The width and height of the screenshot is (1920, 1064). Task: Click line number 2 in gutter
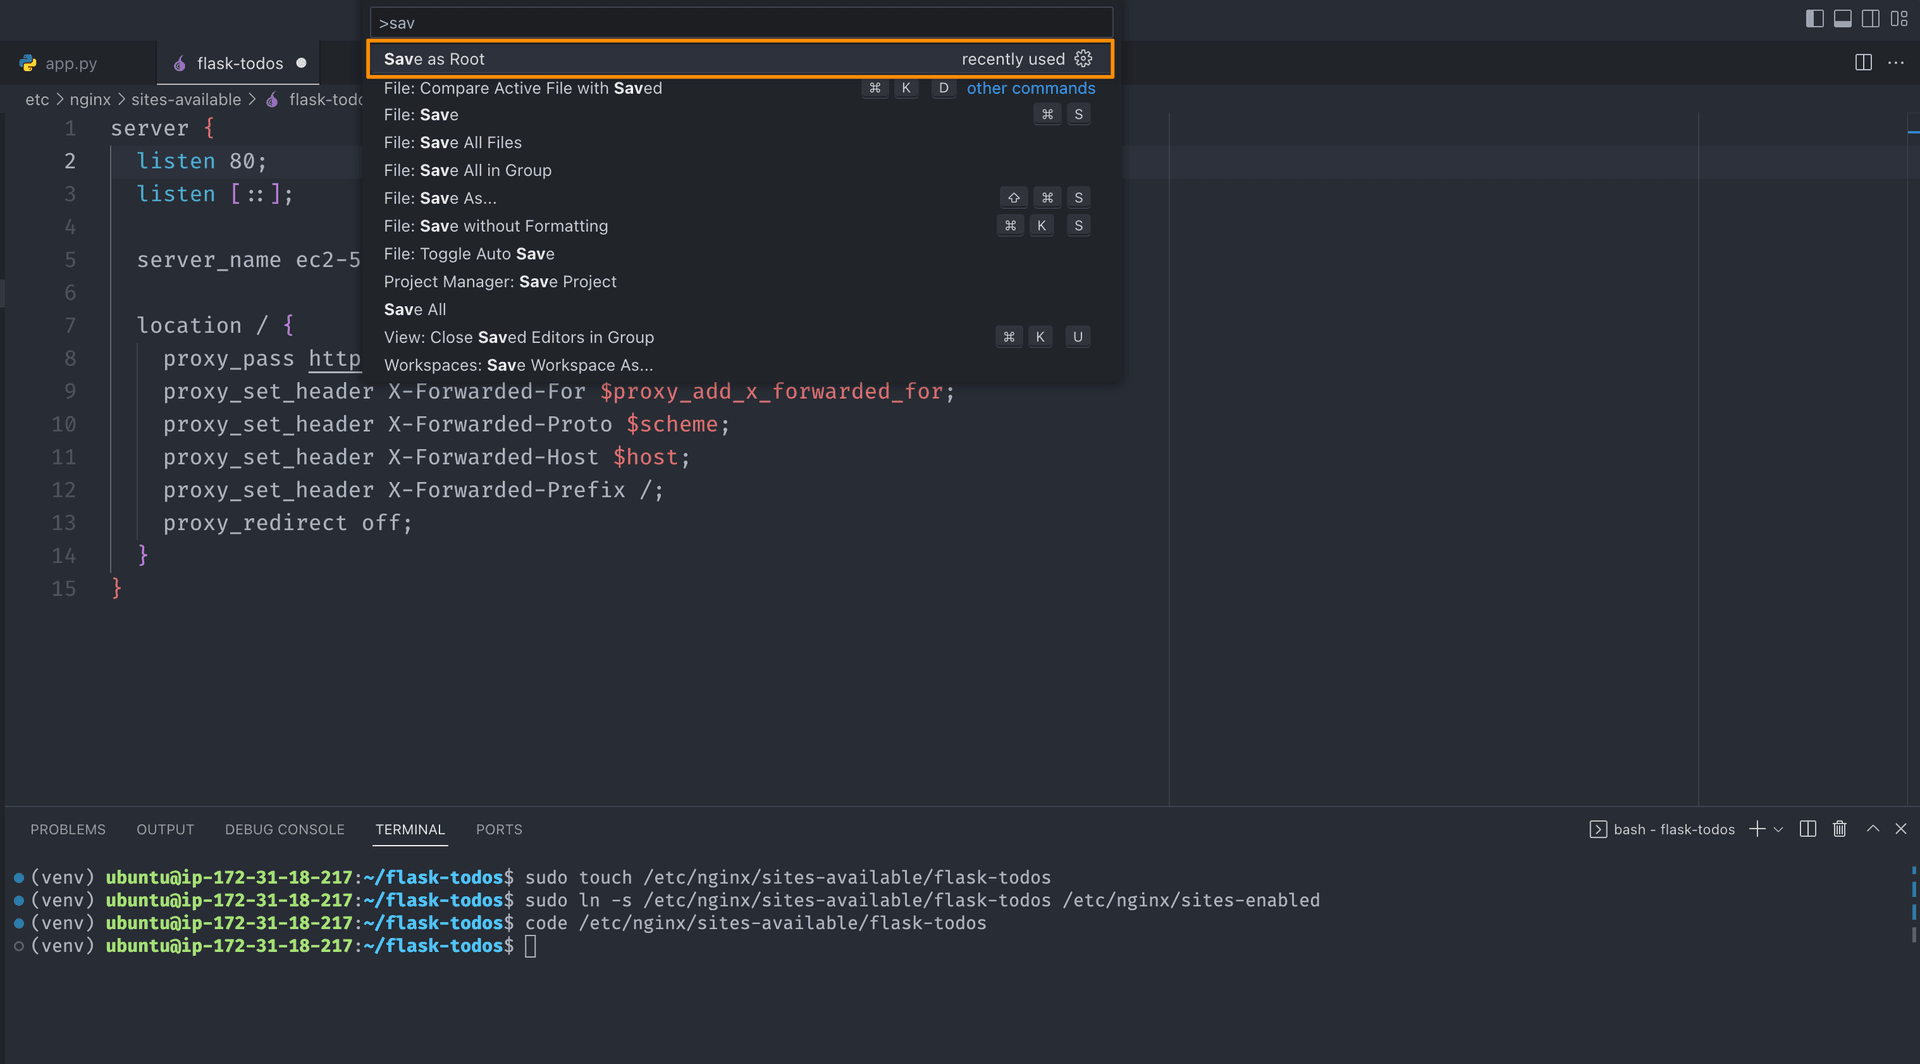[70, 161]
